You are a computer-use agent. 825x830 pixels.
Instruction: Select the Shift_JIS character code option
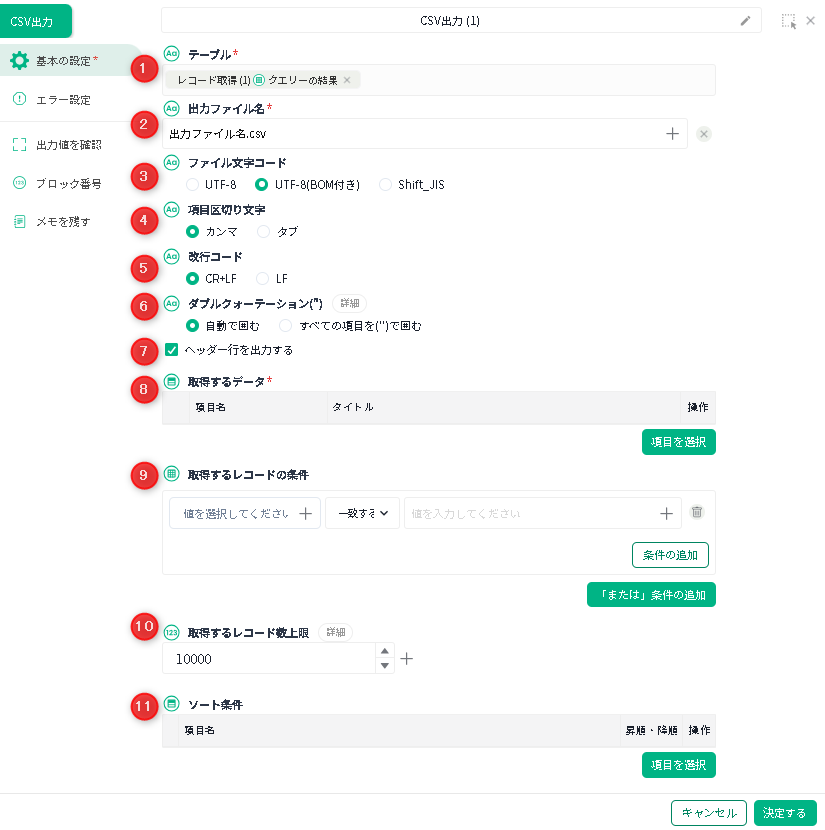click(385, 184)
